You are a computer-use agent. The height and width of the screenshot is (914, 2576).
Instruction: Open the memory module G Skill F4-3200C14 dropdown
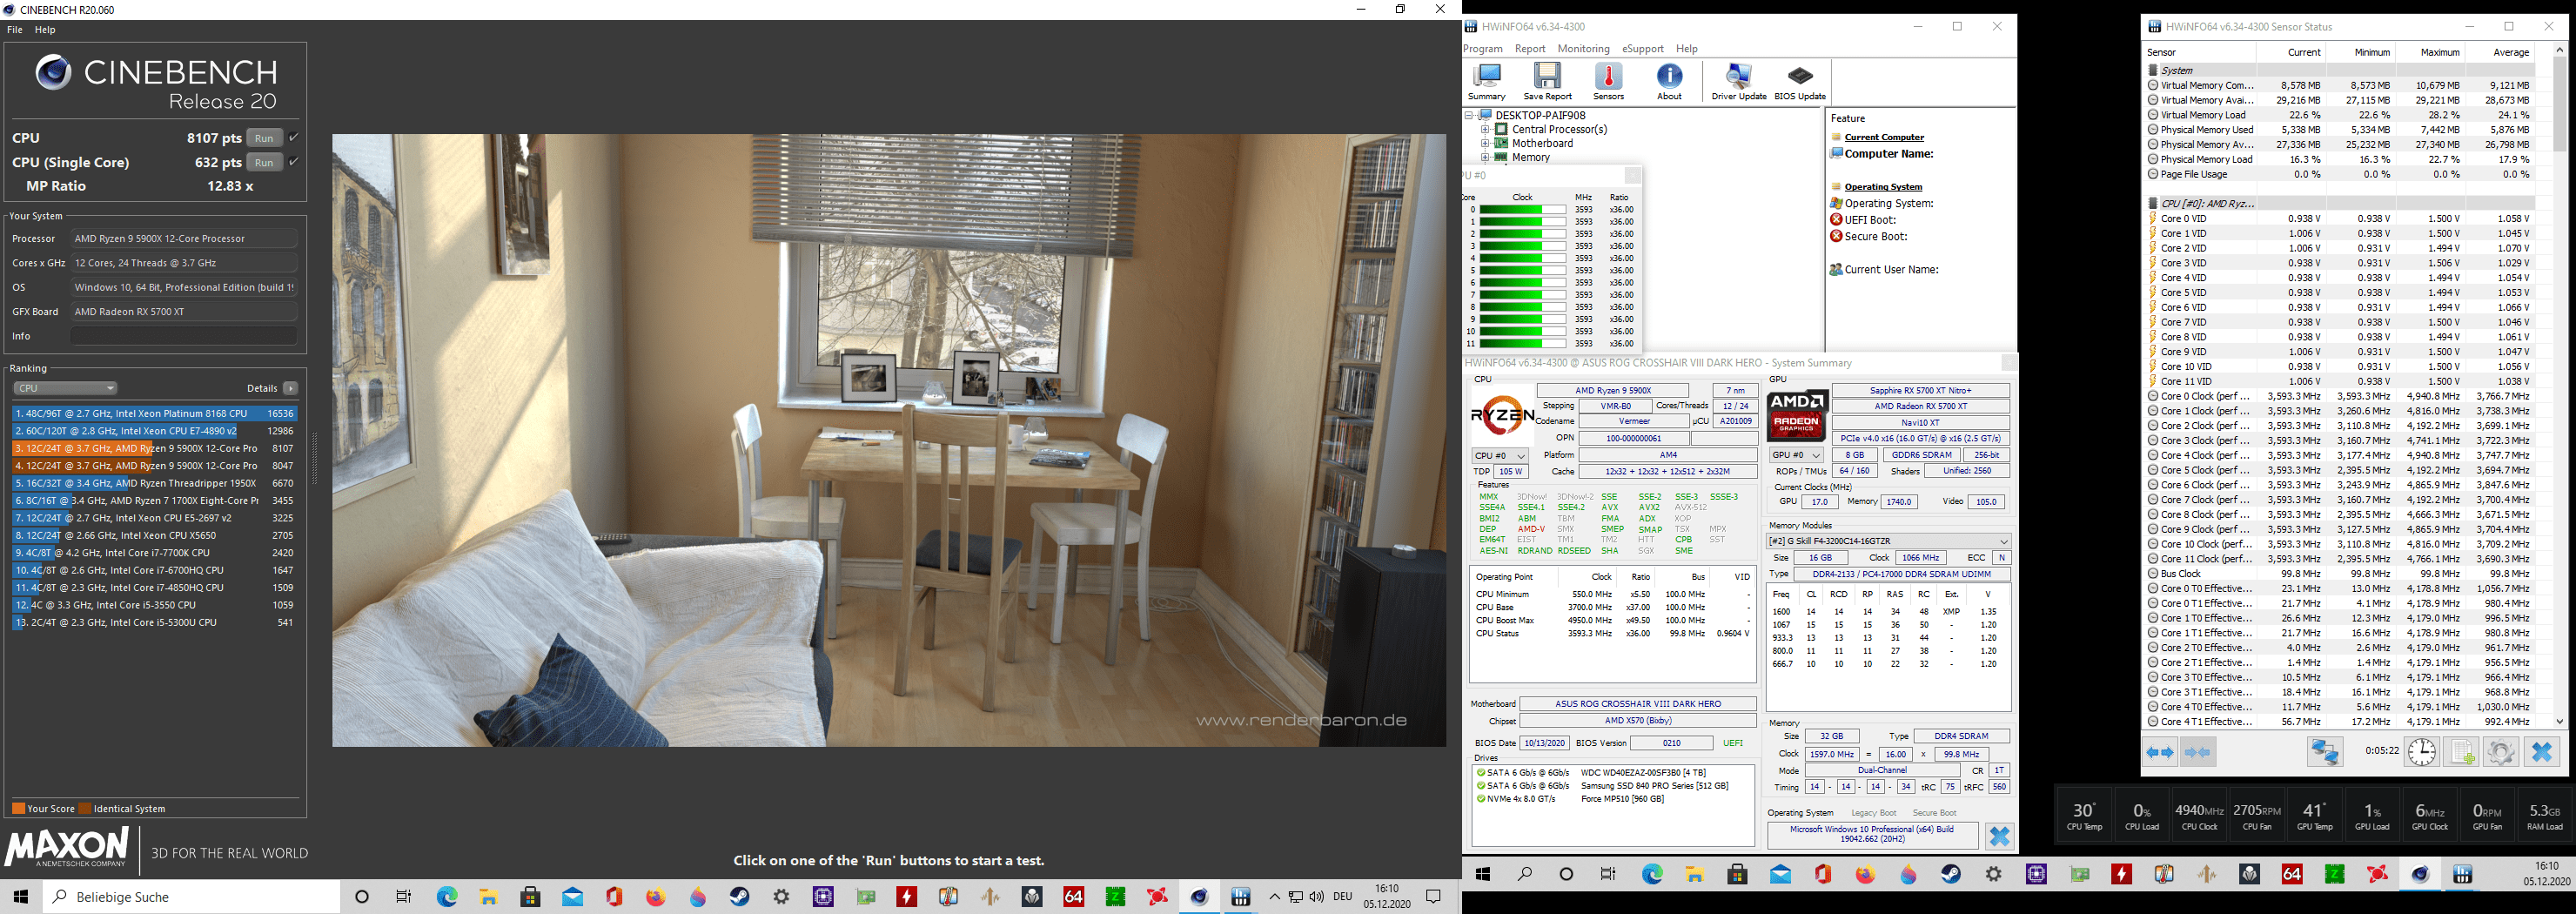(x=1888, y=541)
